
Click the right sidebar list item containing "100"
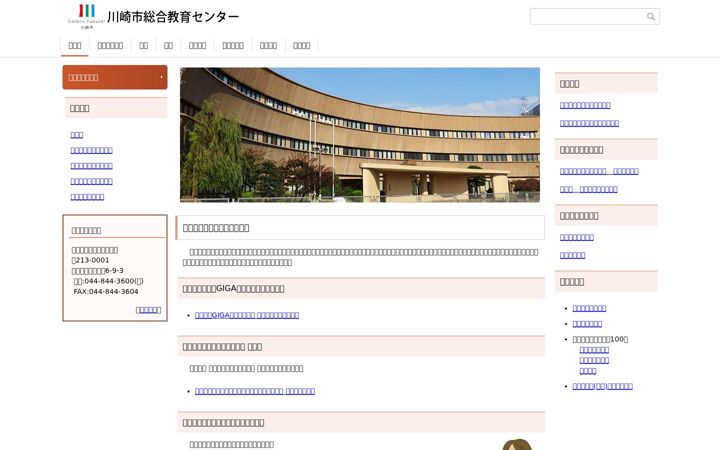click(x=600, y=339)
